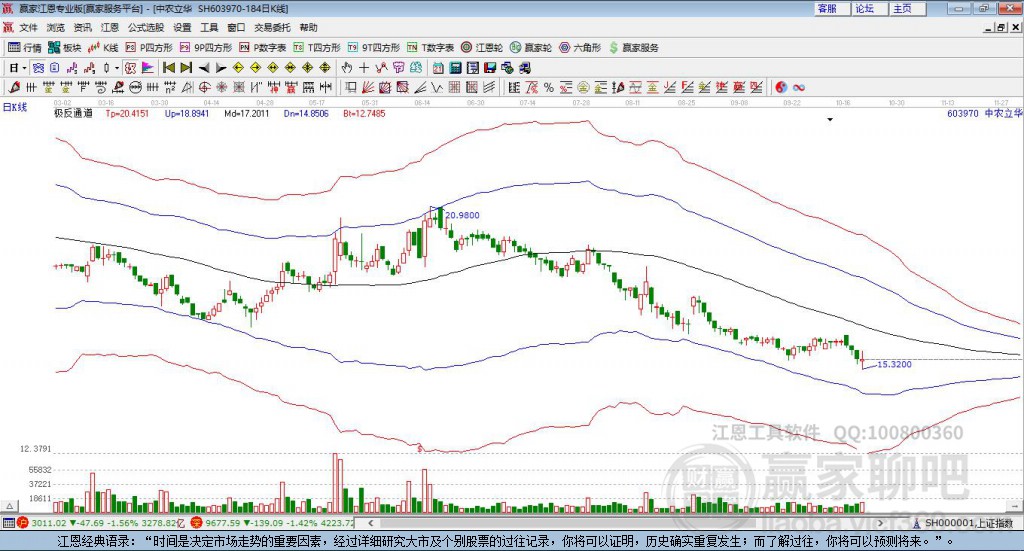This screenshot has height=551, width=1024.
Task: Click the 日K线 label
Action: 15,107
